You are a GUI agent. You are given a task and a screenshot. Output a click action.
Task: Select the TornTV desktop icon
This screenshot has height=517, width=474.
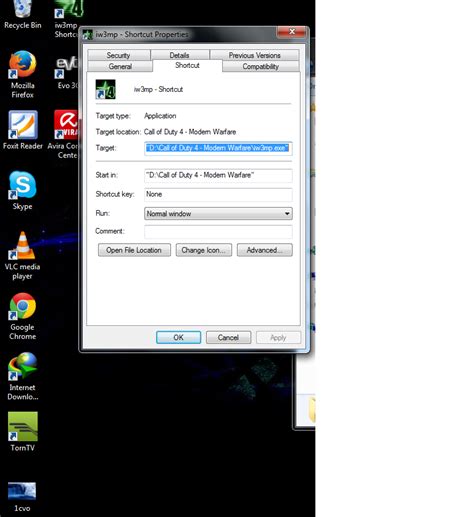pyautogui.click(x=22, y=432)
